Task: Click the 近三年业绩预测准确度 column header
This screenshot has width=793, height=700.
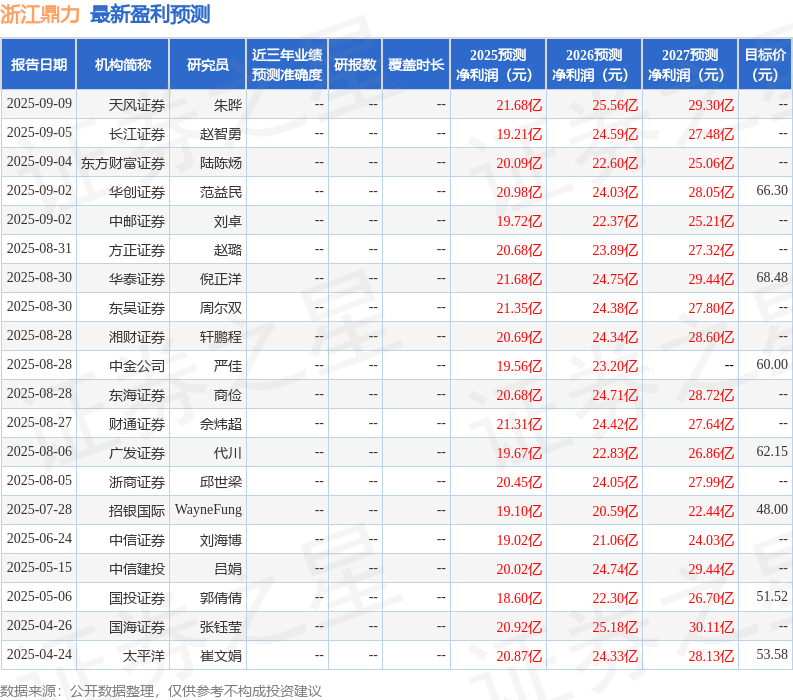Action: [287, 65]
